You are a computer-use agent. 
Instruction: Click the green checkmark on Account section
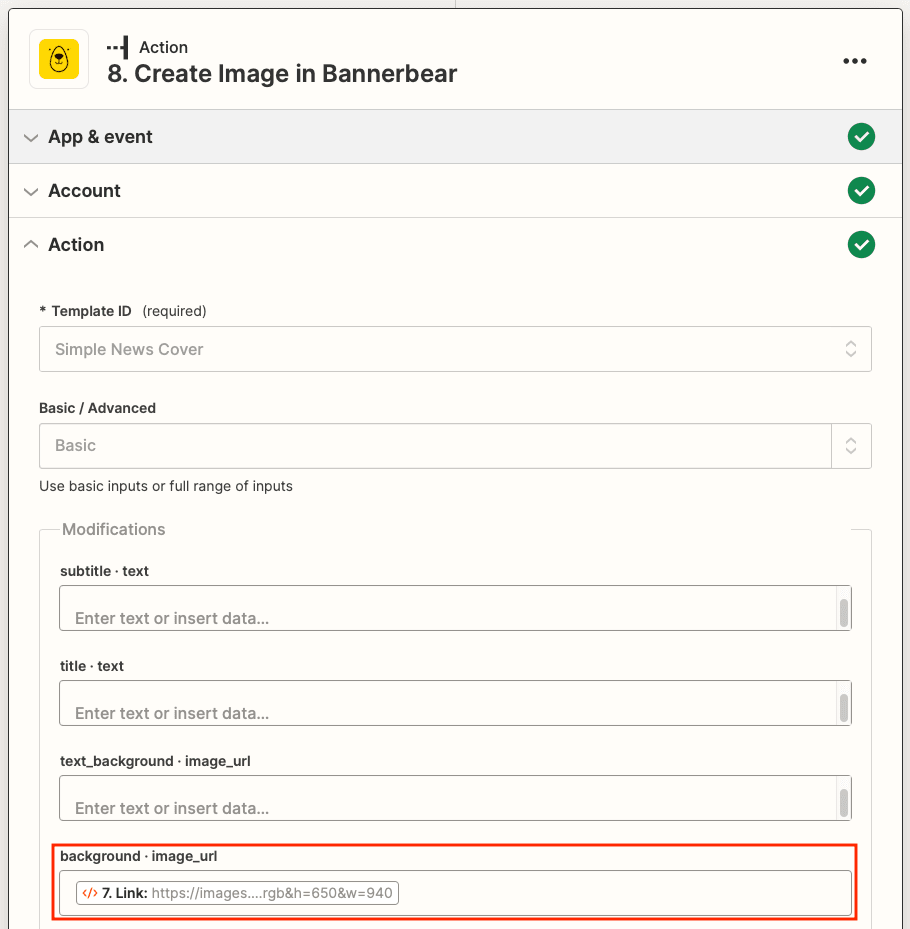click(x=861, y=190)
